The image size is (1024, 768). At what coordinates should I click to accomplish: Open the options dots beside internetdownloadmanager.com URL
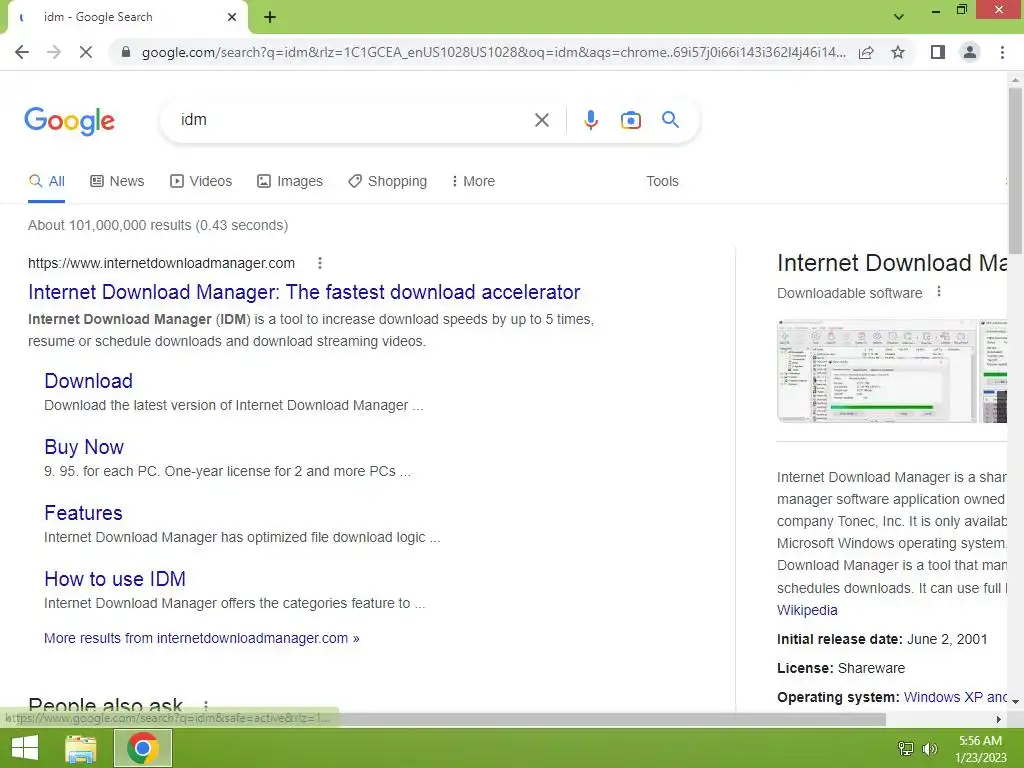319,263
